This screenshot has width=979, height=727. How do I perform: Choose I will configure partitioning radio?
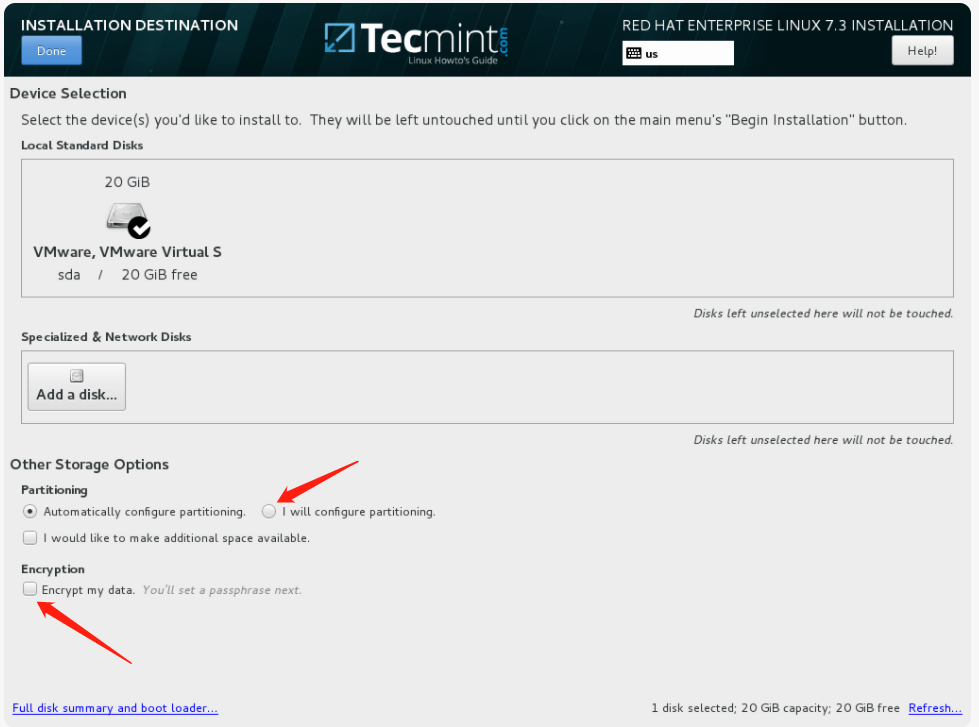point(268,512)
